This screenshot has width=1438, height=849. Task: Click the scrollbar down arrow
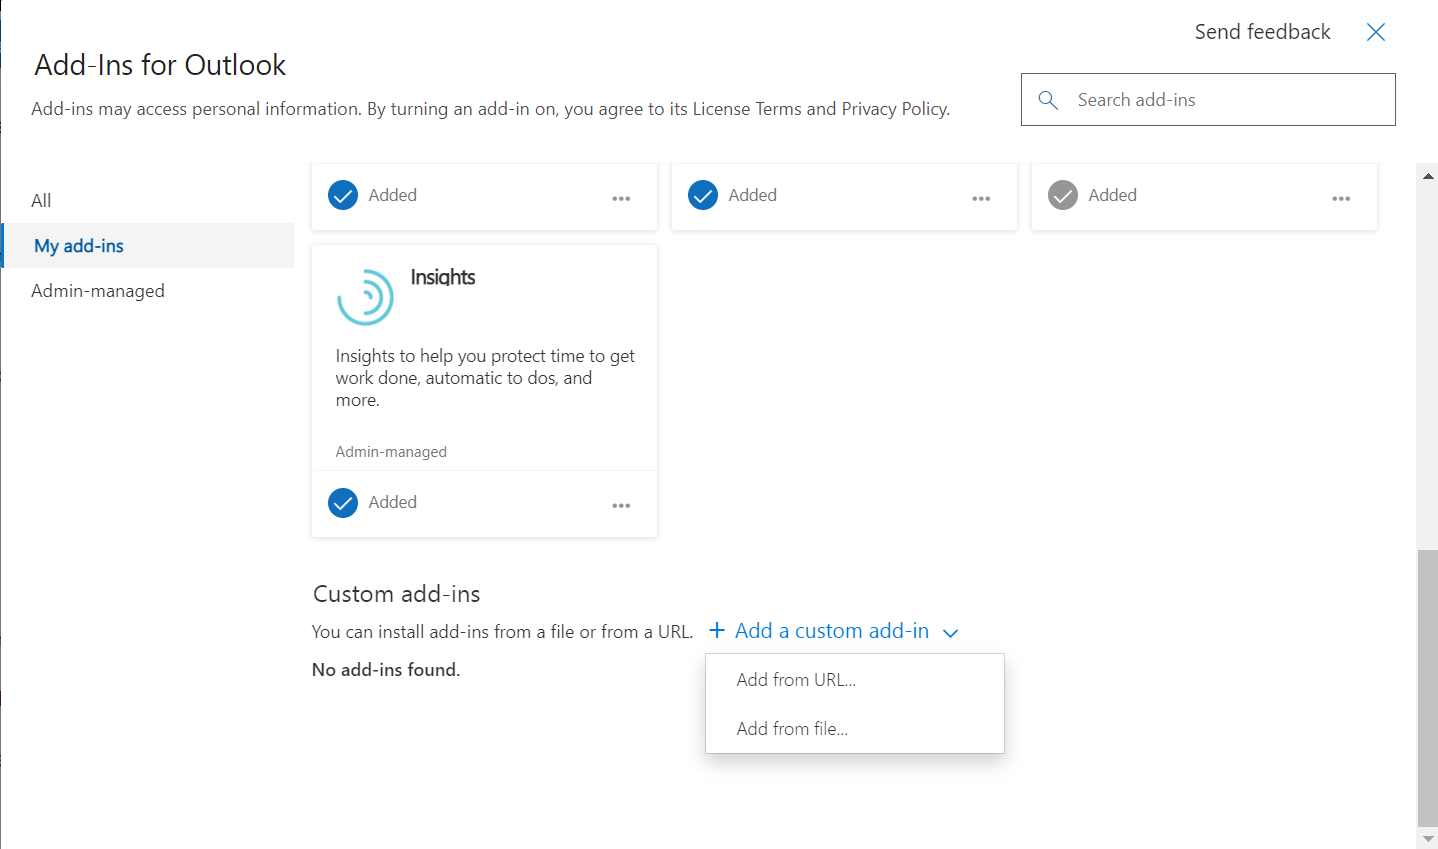1428,839
